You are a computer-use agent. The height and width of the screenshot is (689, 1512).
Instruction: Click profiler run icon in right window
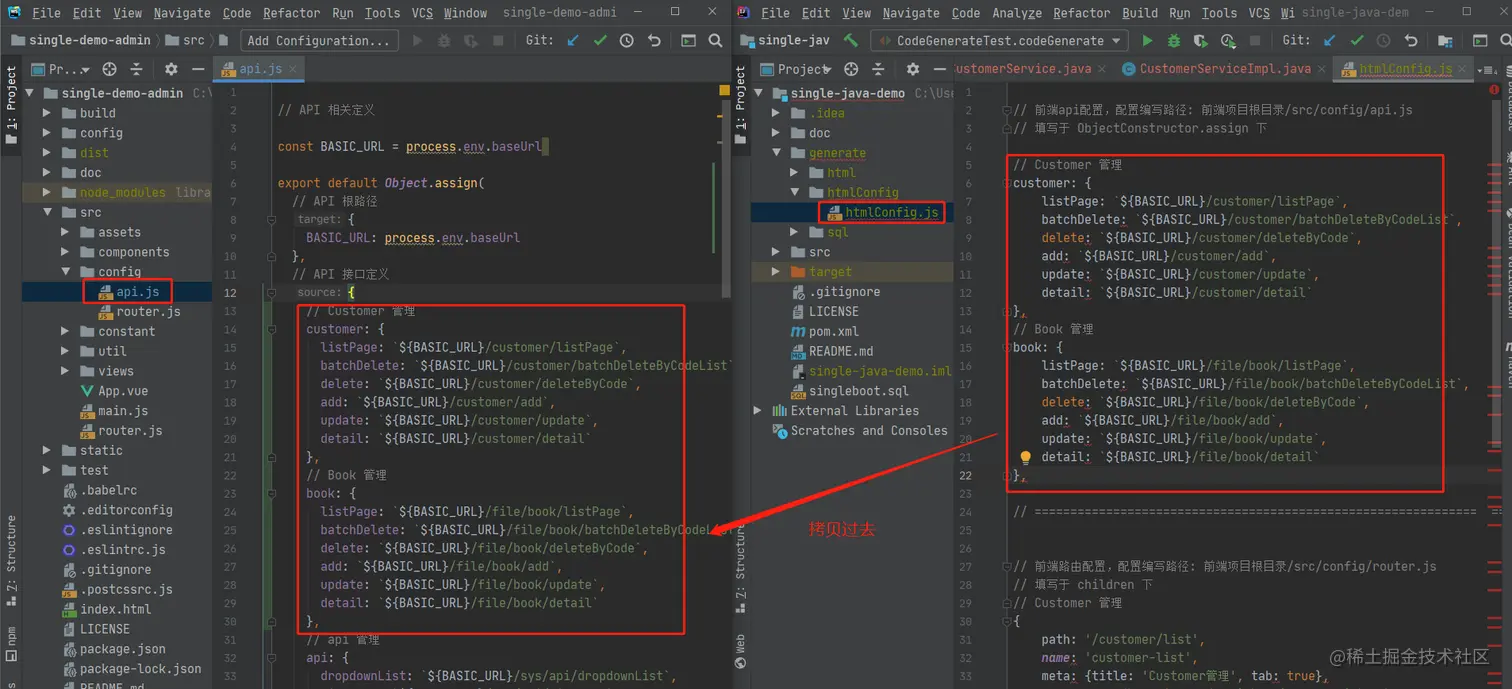[x=1227, y=41]
